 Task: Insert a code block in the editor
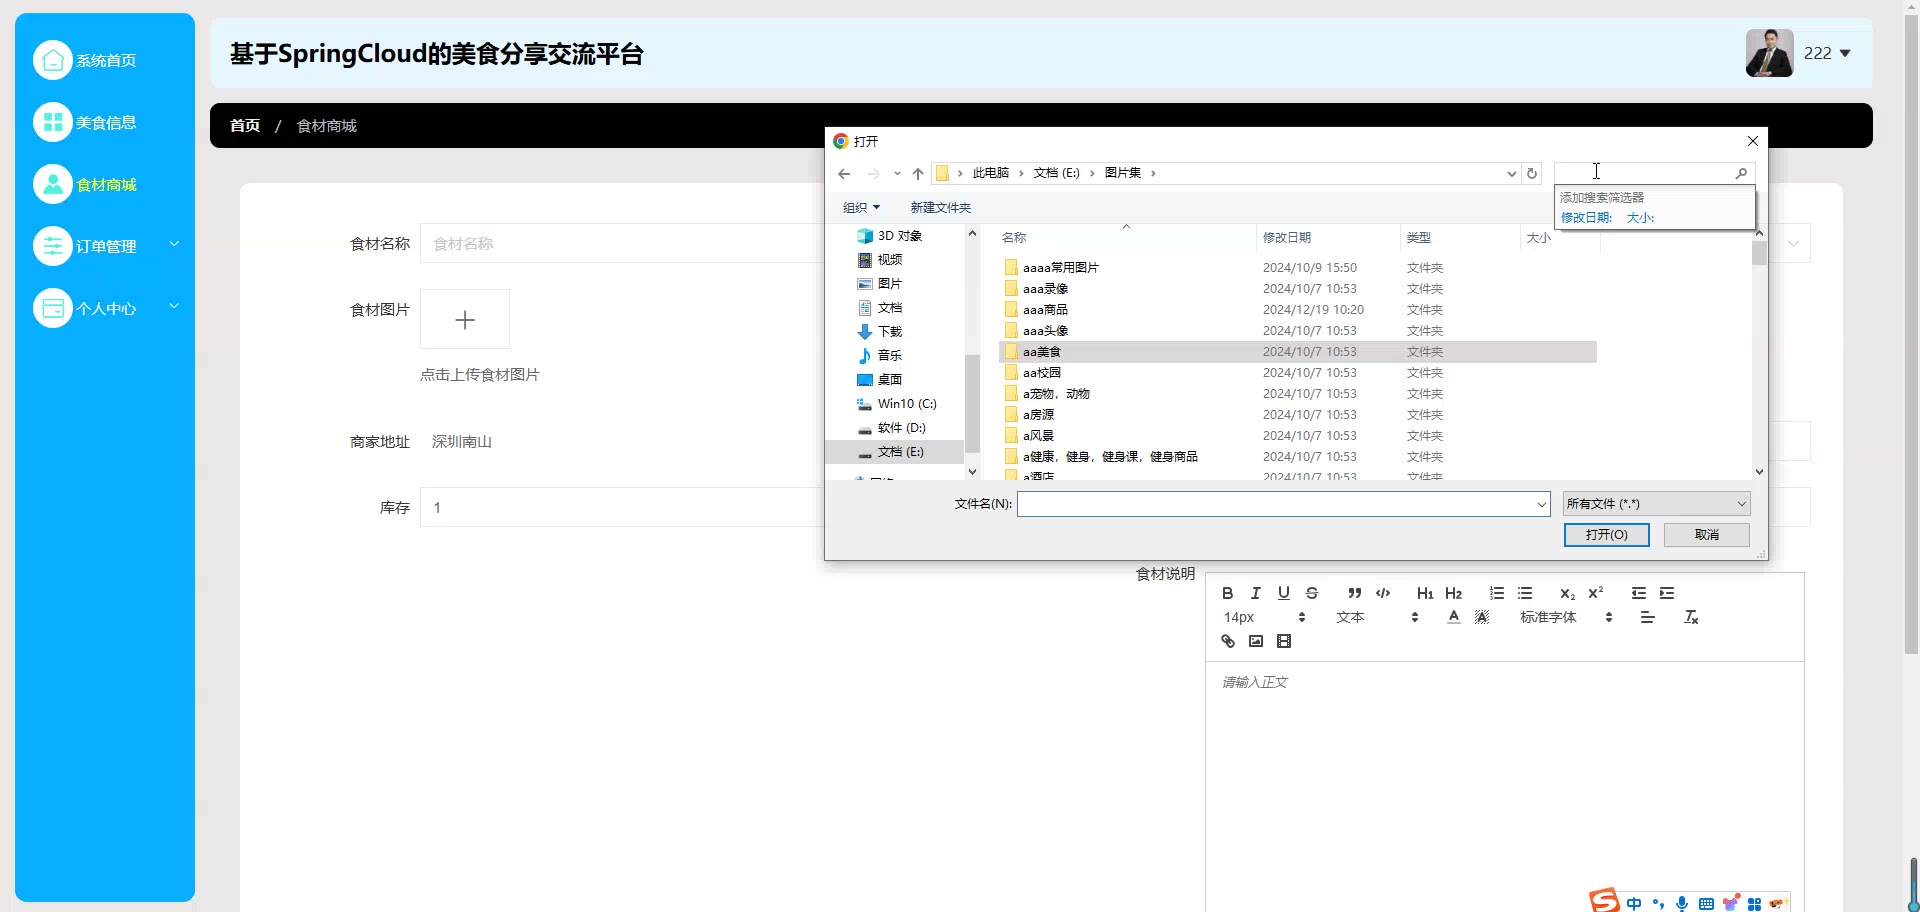[1383, 593]
